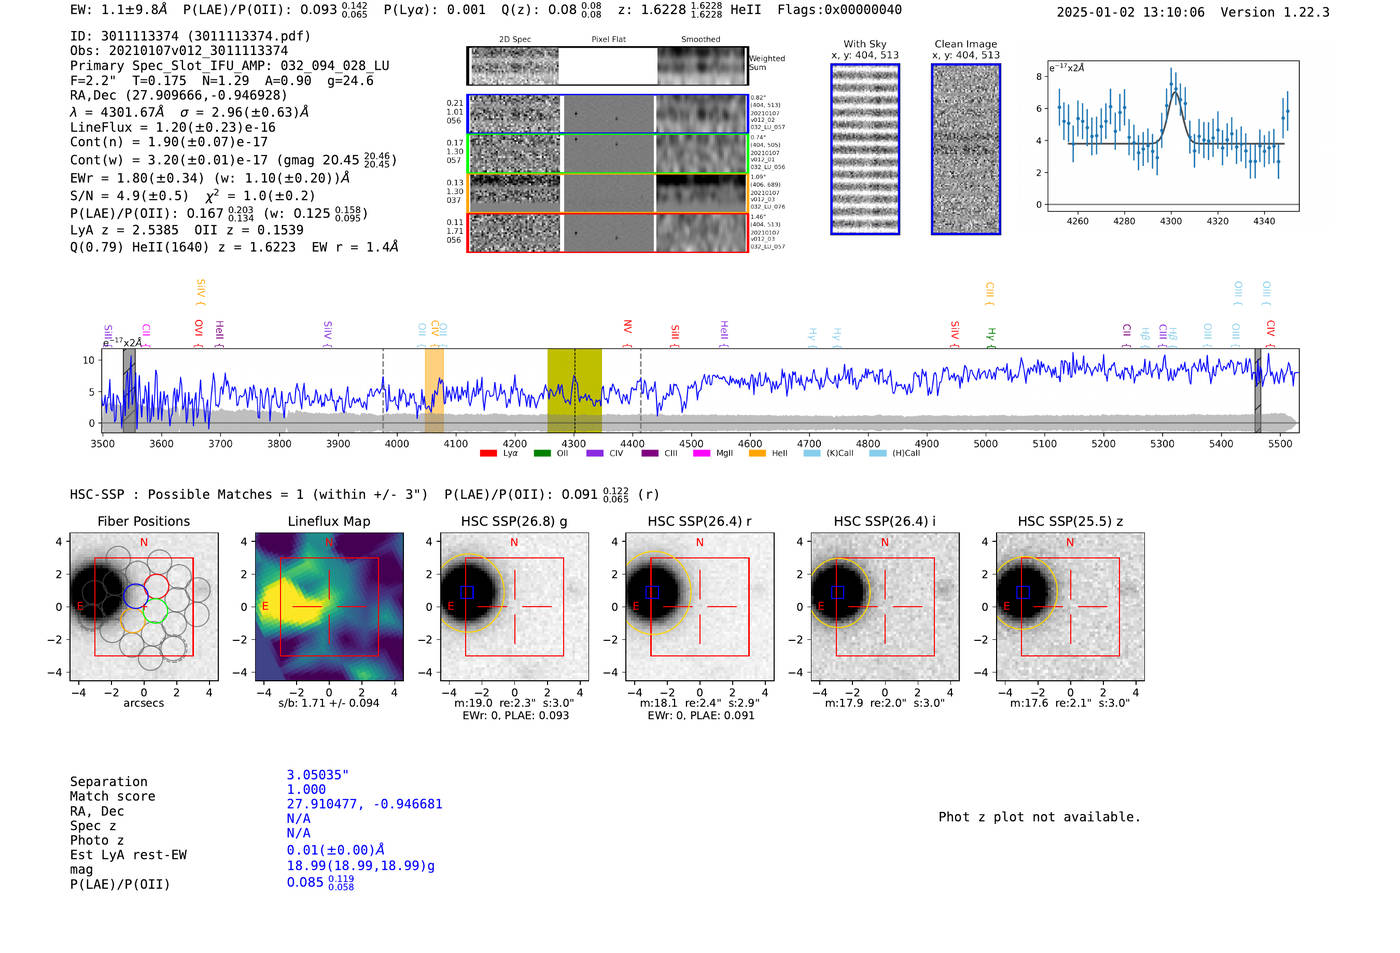1400x953 pixels.
Task: Open the Lineflux Map image
Action: [x=329, y=607]
